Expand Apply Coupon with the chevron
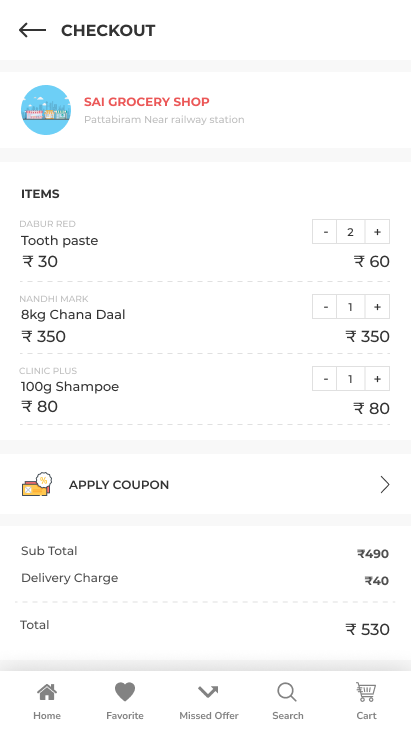 384,485
